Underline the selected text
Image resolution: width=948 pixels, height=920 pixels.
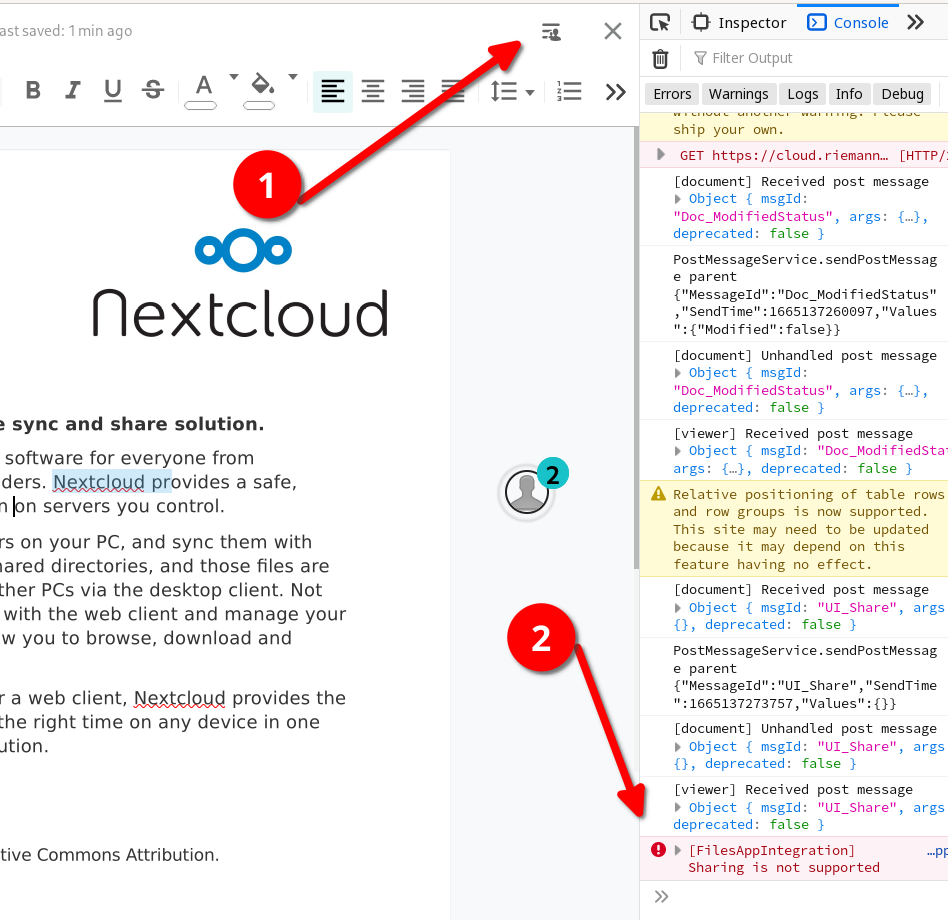pyautogui.click(x=112, y=90)
